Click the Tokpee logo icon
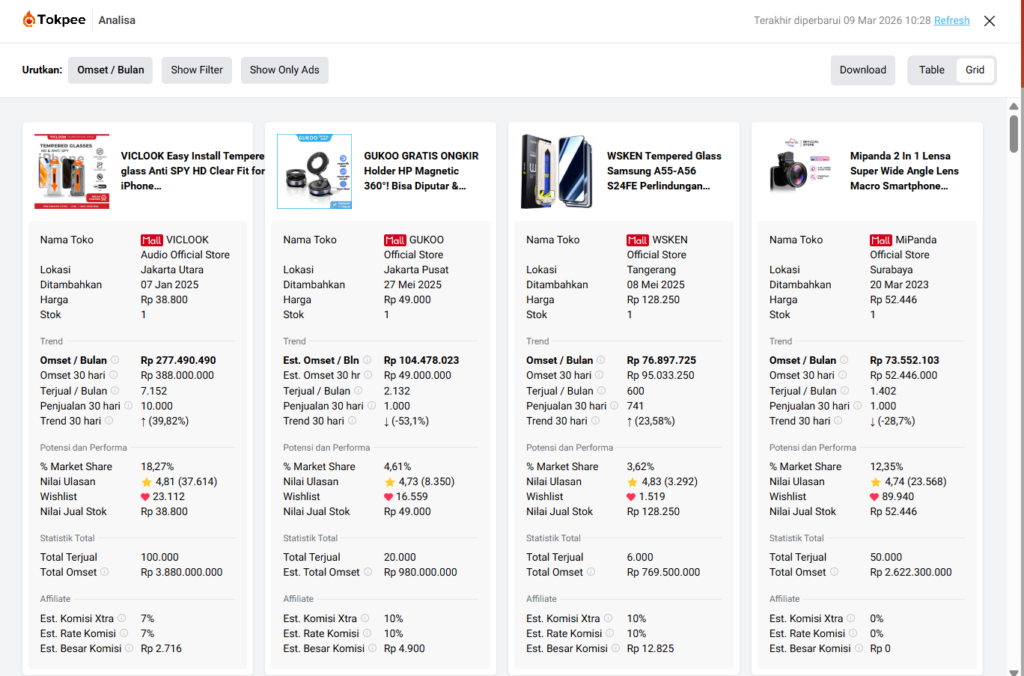Viewport: 1024px width, 676px height. (29, 20)
